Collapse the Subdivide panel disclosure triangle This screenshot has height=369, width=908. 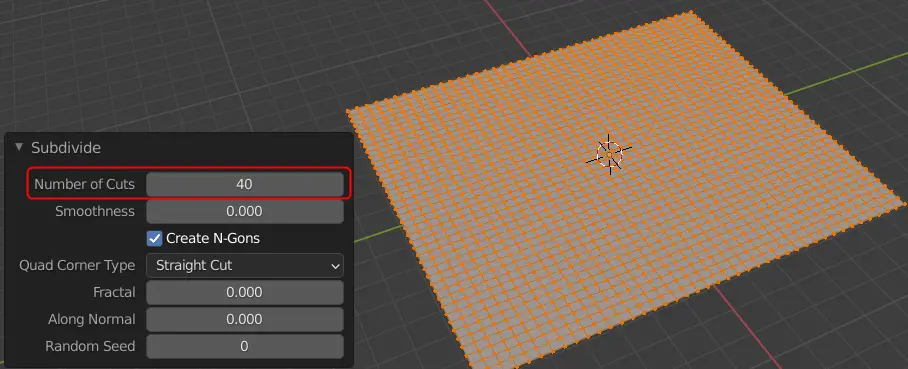(19, 148)
